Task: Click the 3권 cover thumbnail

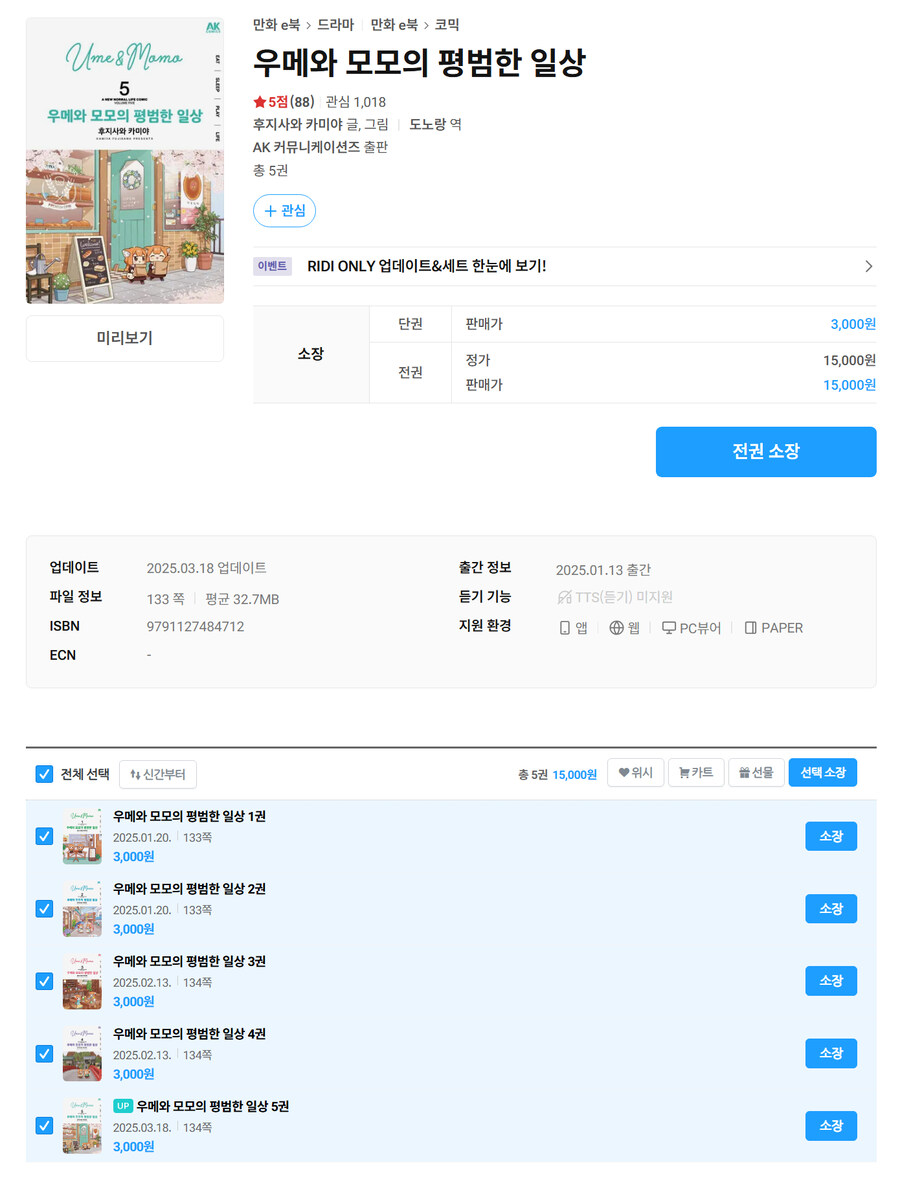Action: 82,981
